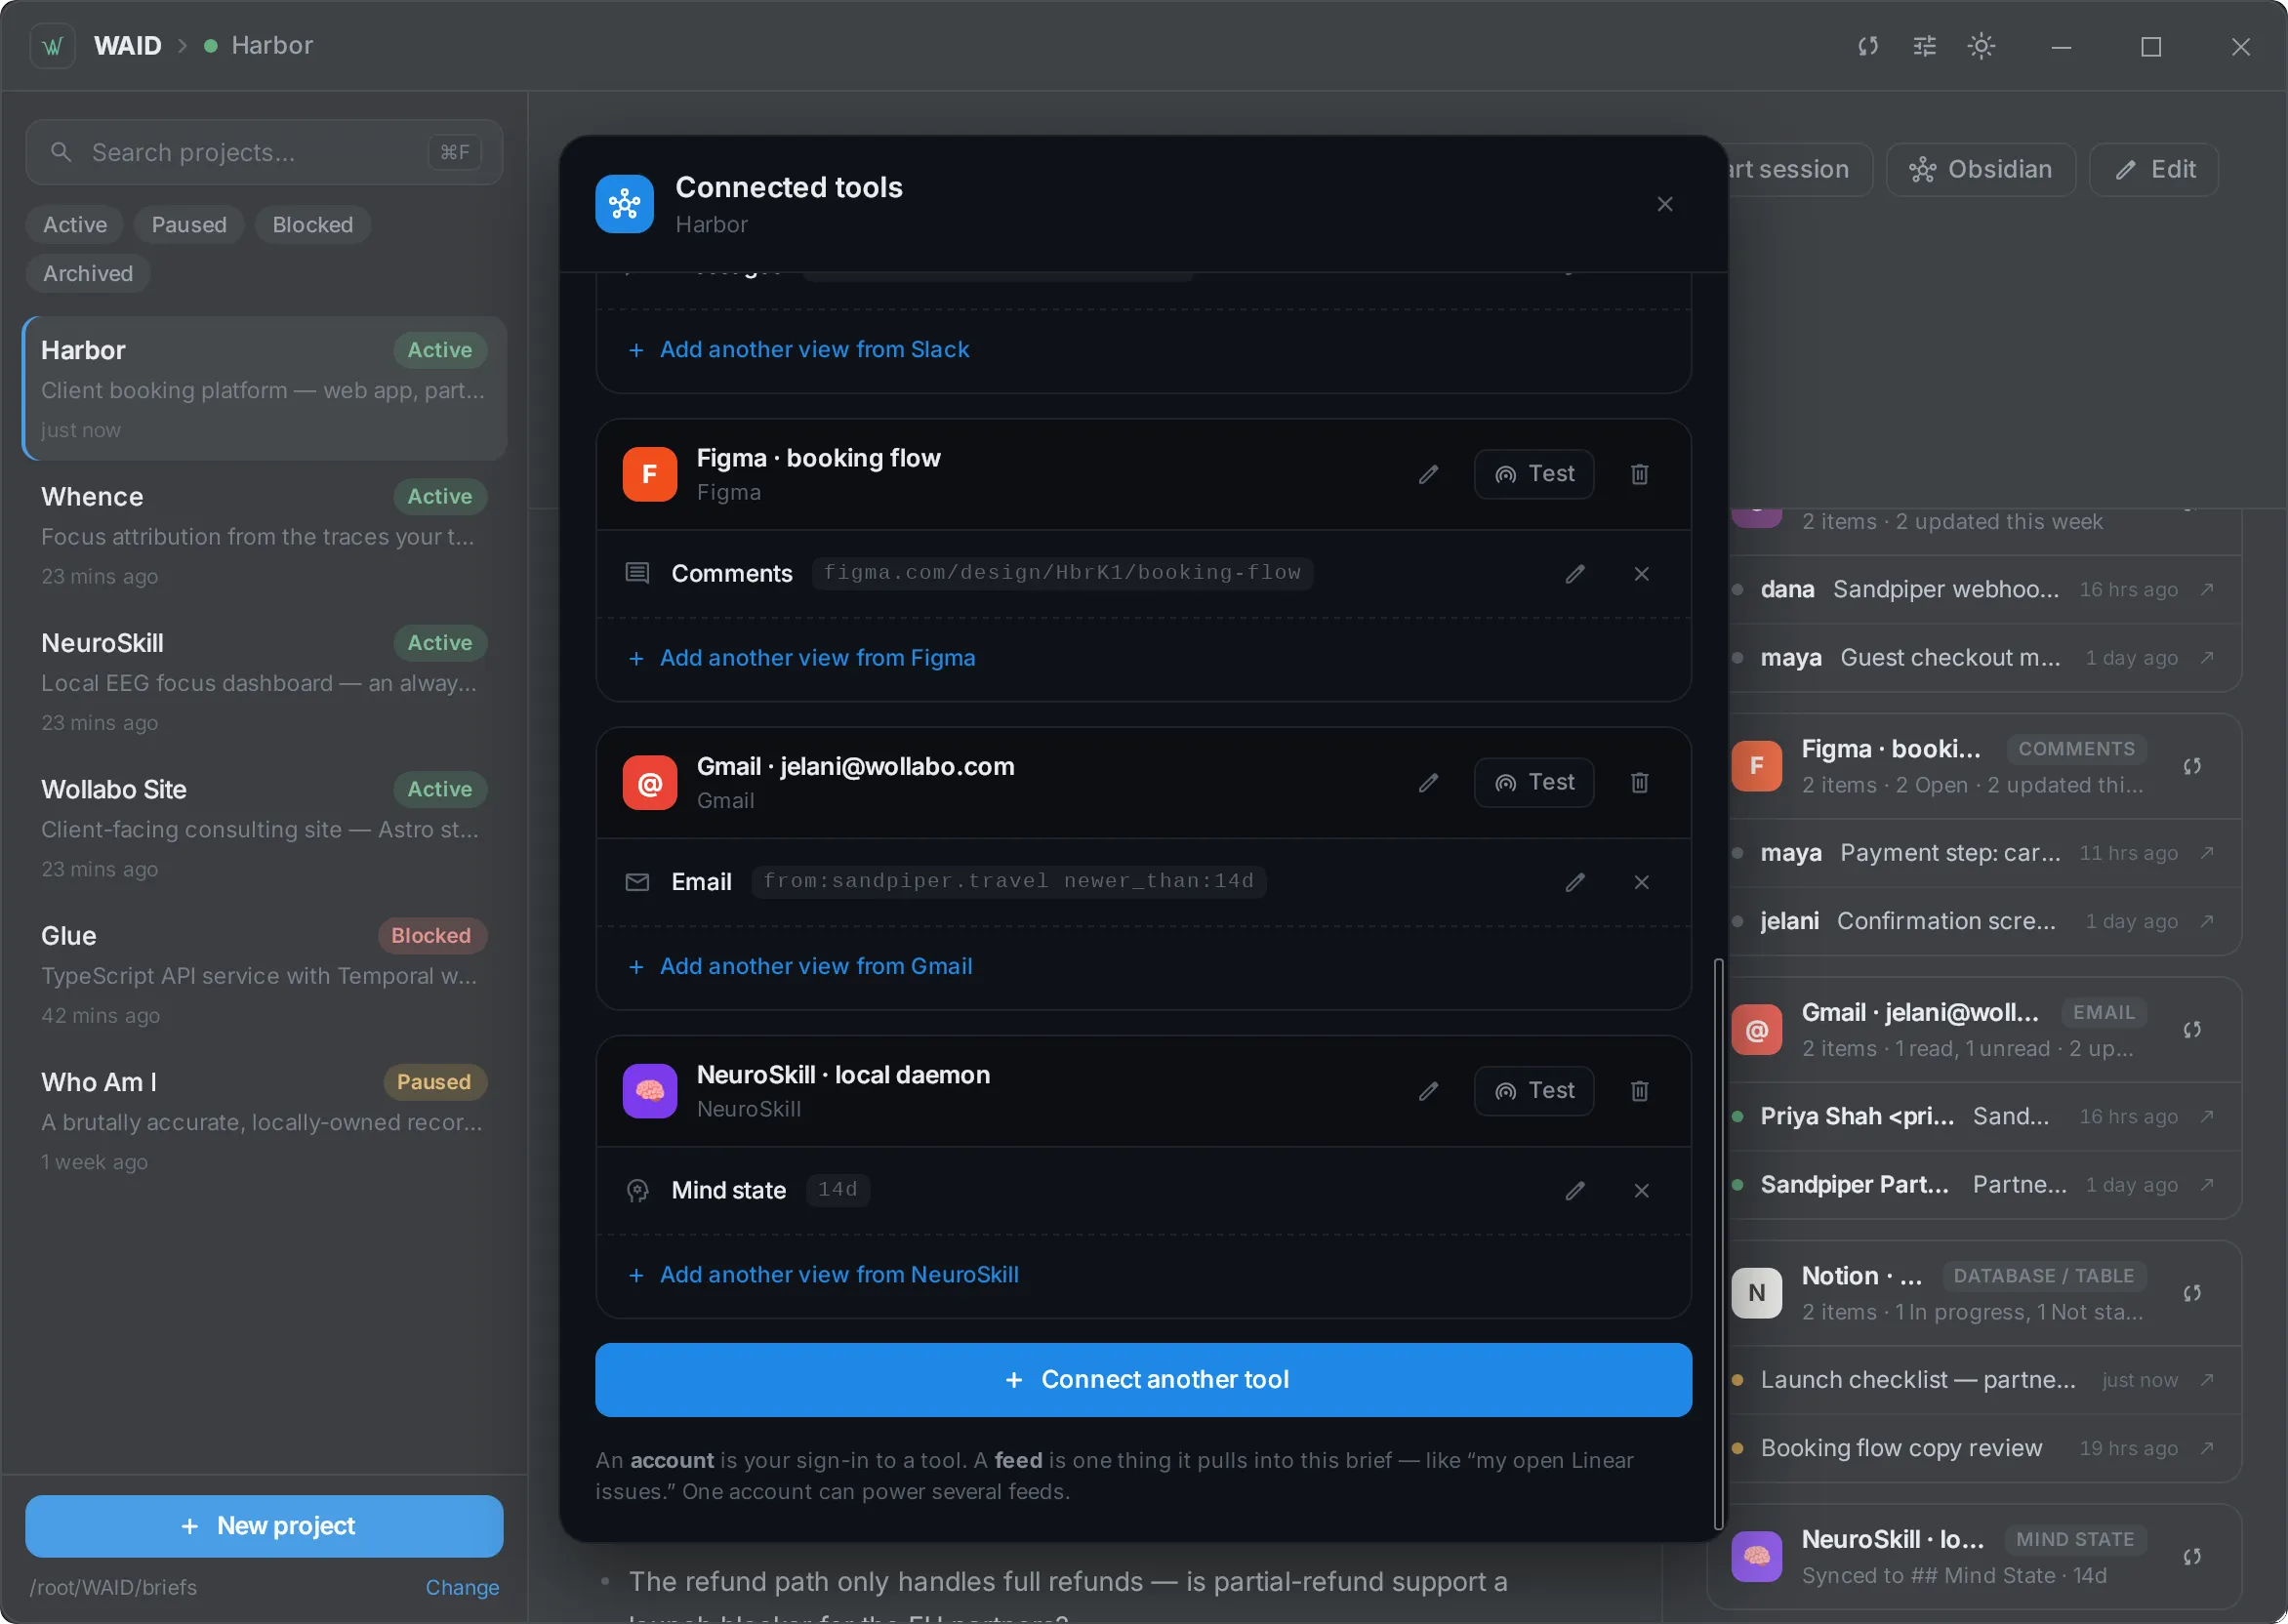Remove the Mind state feed
The image size is (2288, 1624).
point(1641,1191)
